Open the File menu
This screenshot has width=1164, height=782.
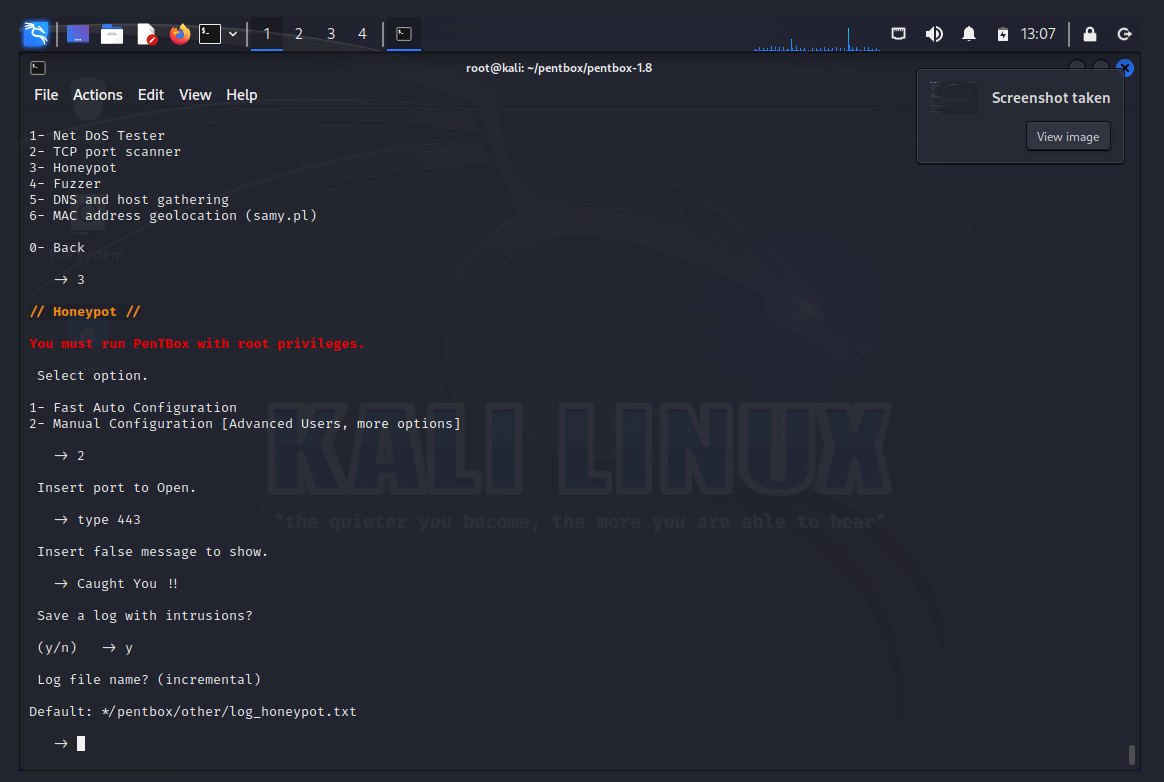click(46, 95)
